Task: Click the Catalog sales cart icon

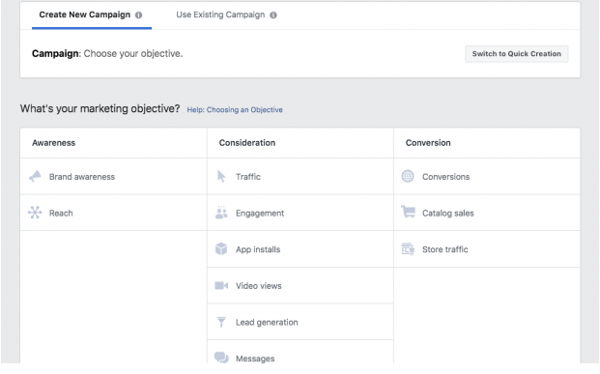Action: [408, 212]
